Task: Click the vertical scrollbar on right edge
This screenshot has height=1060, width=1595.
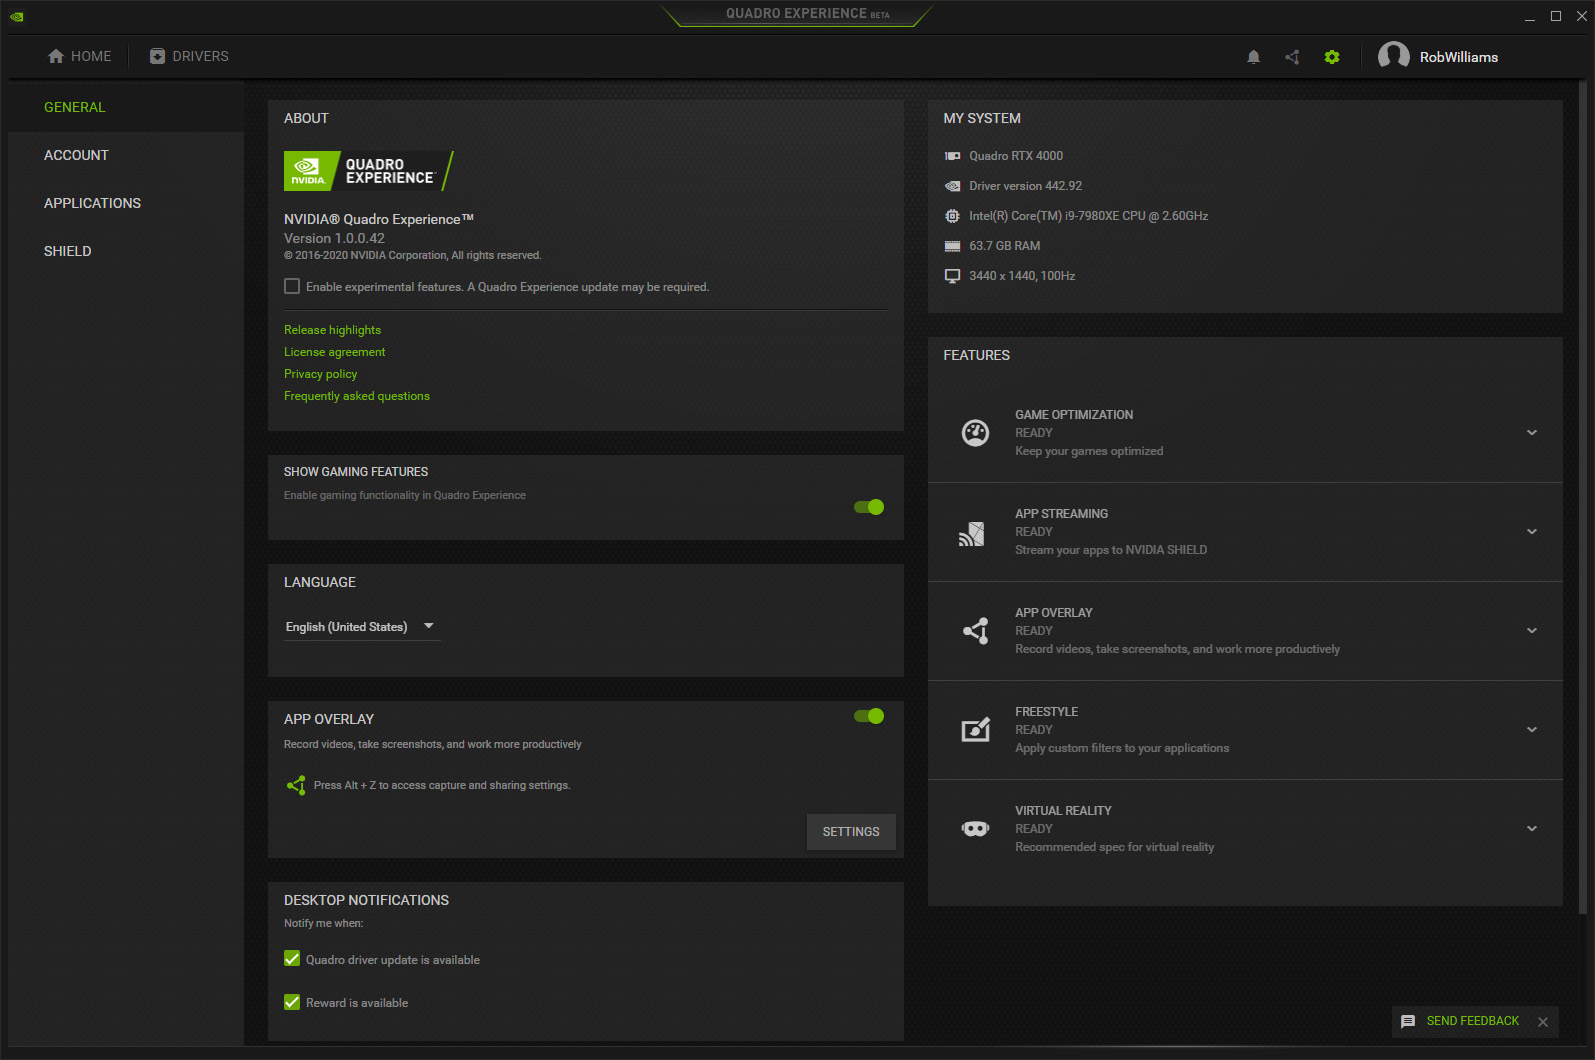Action: click(x=1582, y=497)
